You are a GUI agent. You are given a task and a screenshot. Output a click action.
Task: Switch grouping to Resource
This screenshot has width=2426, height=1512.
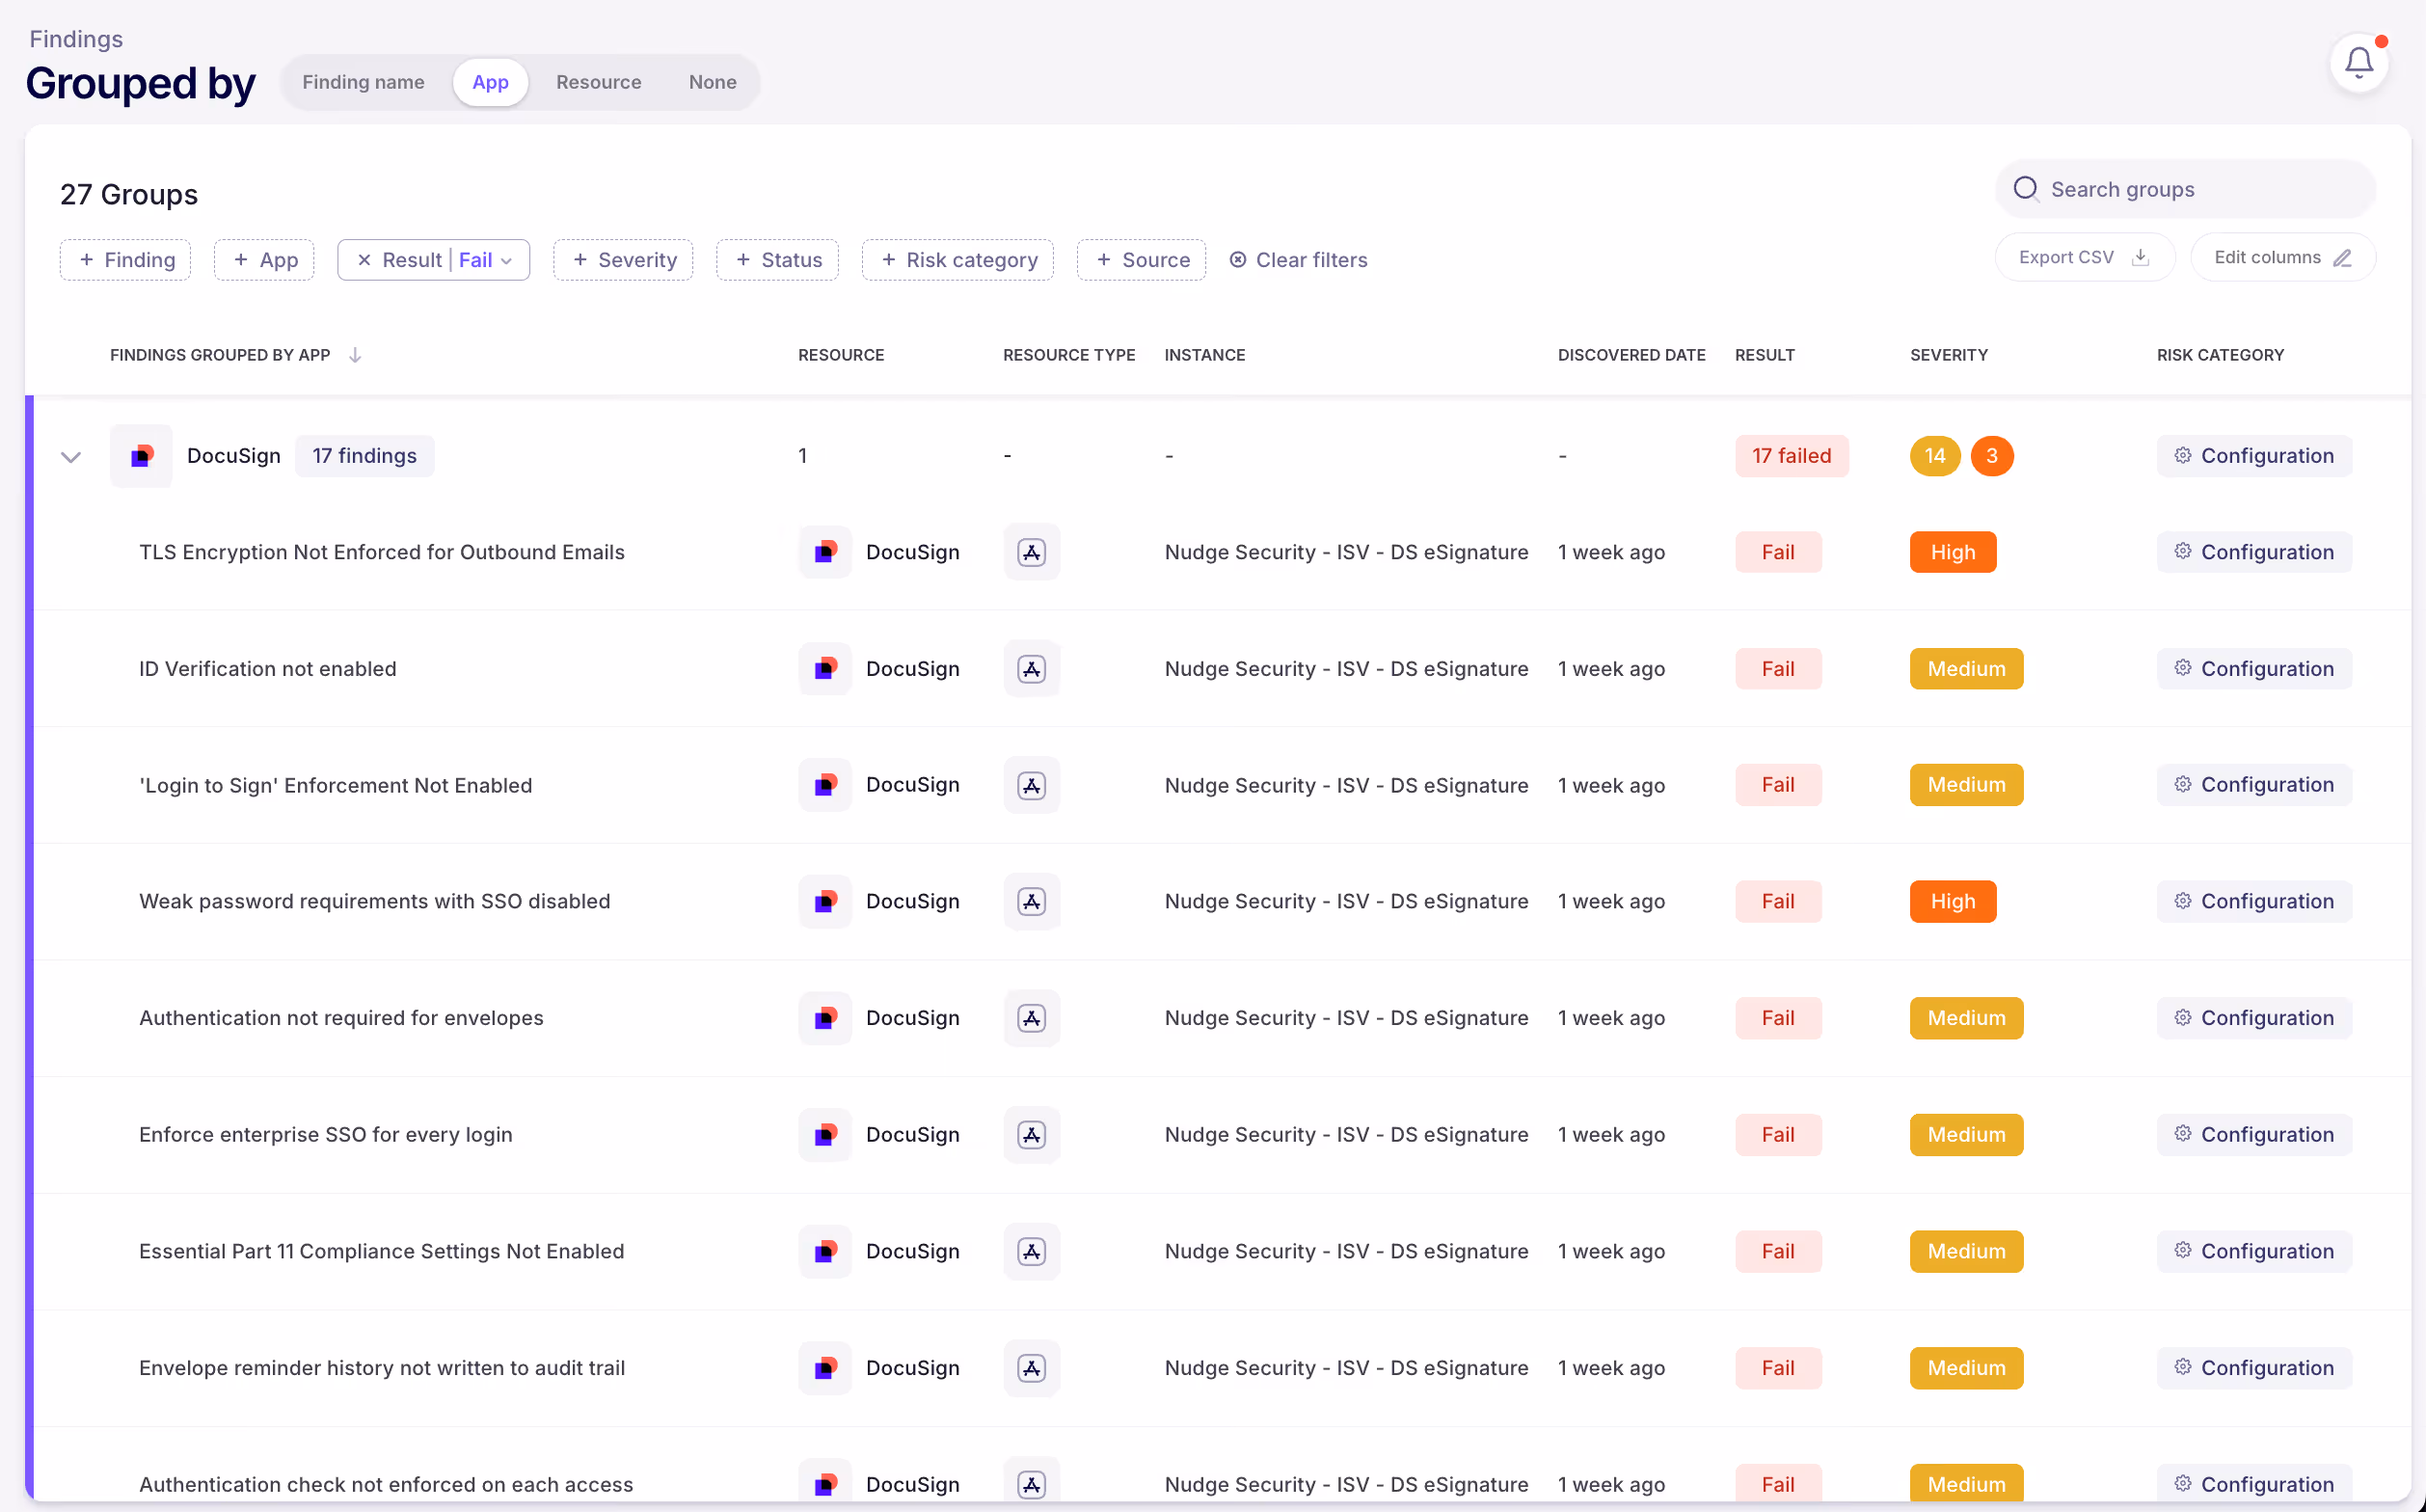(598, 82)
